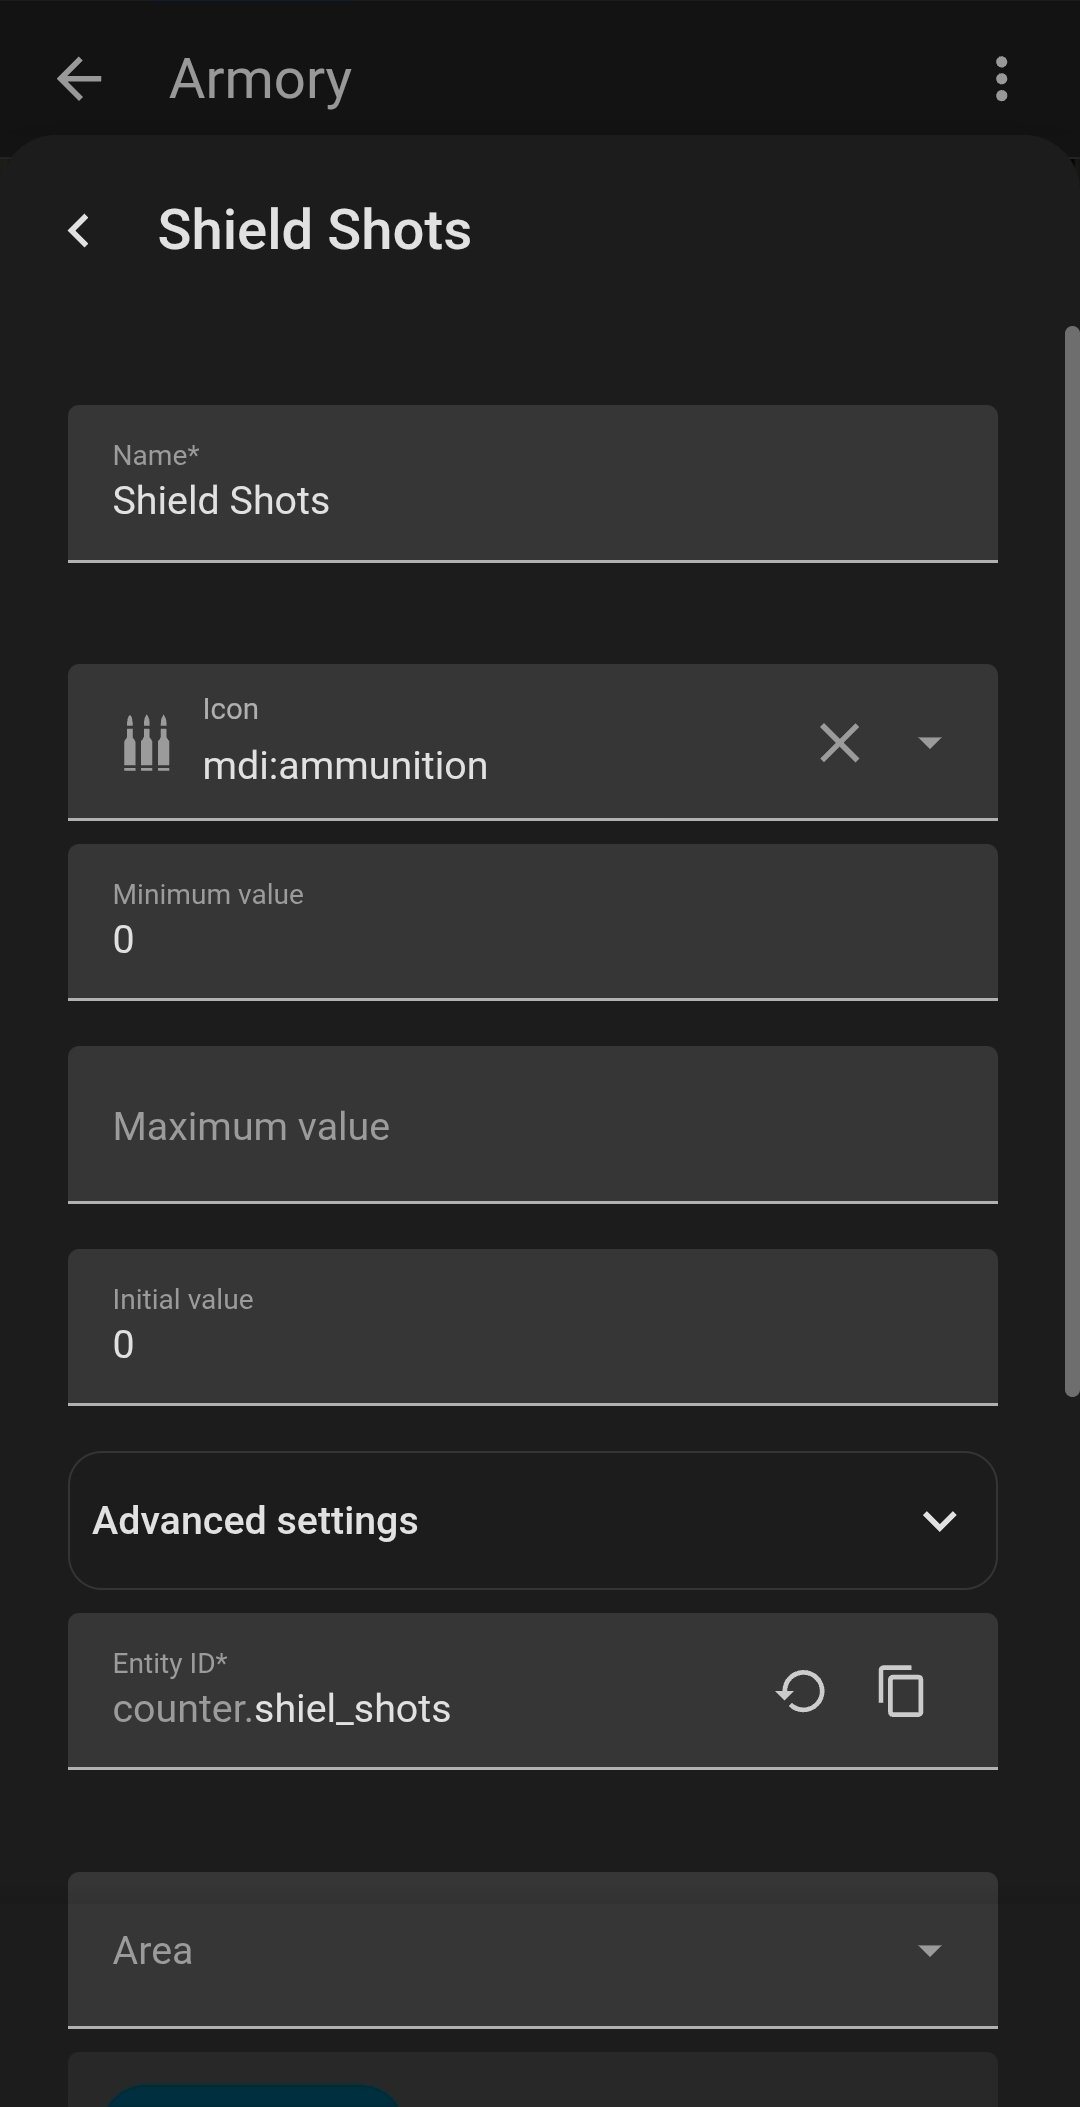Edit the Name field Shield Shots
Image resolution: width=1080 pixels, height=2107 pixels.
coord(533,483)
